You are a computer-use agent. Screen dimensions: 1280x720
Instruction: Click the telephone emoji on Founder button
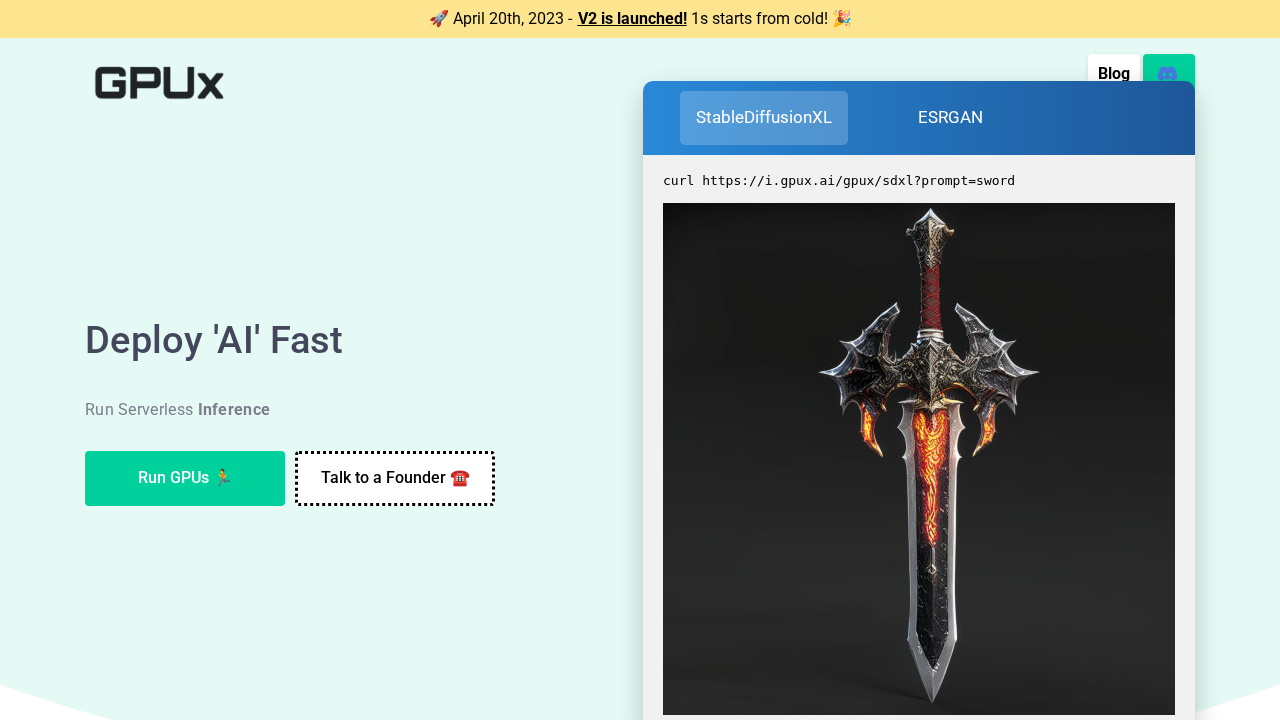460,478
